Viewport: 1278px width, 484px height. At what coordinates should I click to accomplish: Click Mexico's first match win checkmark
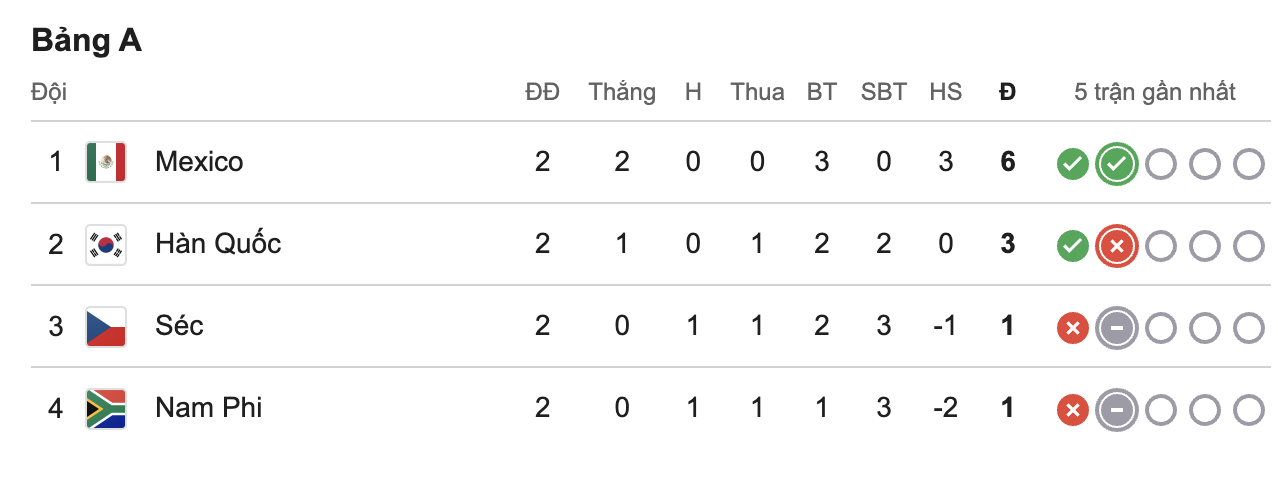(1072, 163)
